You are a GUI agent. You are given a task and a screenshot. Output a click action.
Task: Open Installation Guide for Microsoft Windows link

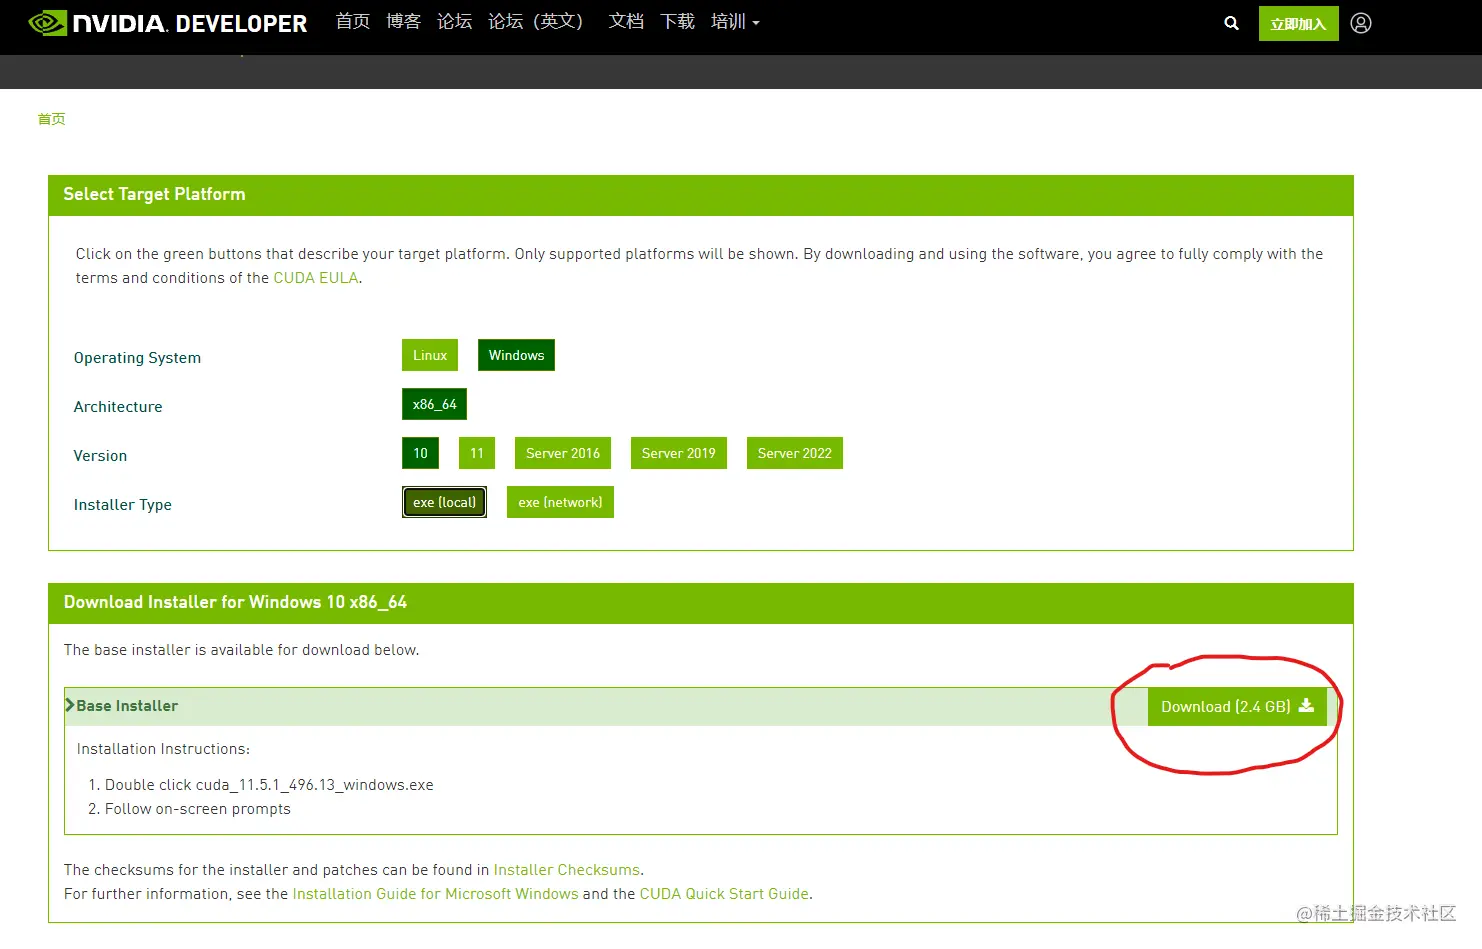click(435, 894)
